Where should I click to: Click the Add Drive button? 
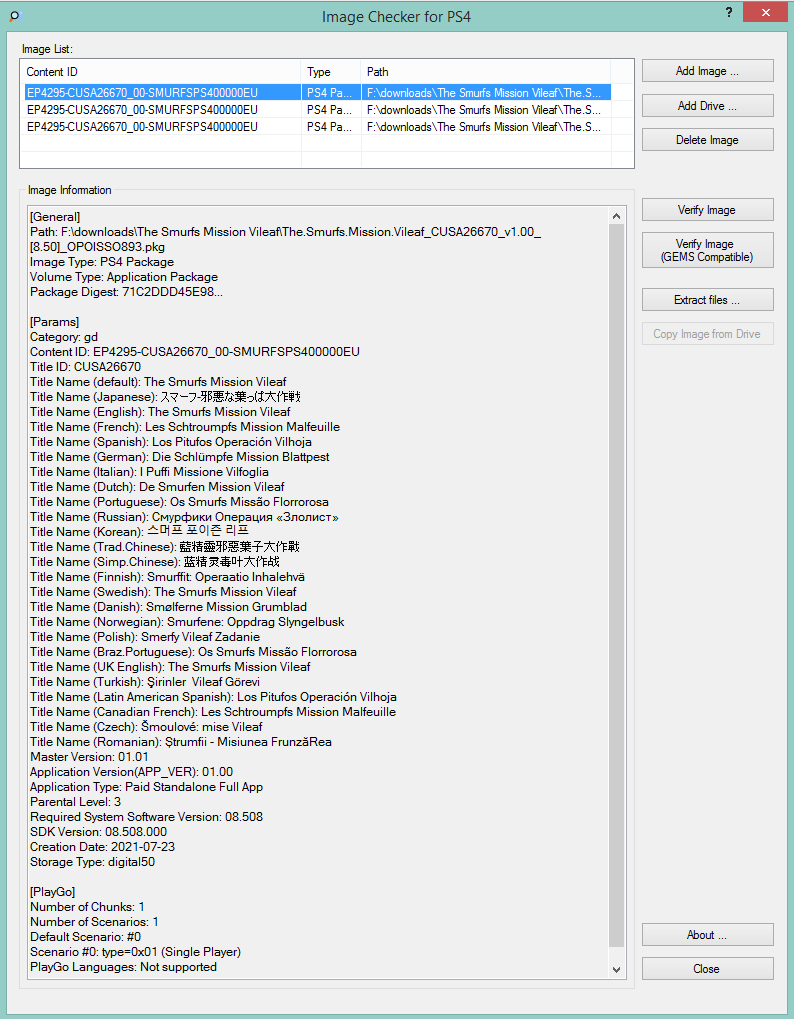[x=708, y=105]
